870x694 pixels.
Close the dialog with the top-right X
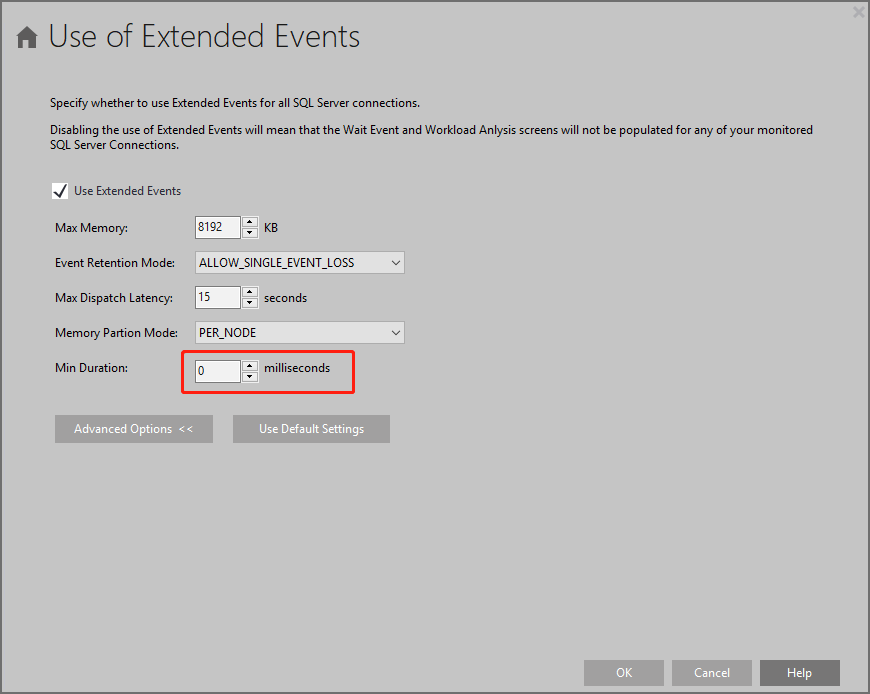858,12
